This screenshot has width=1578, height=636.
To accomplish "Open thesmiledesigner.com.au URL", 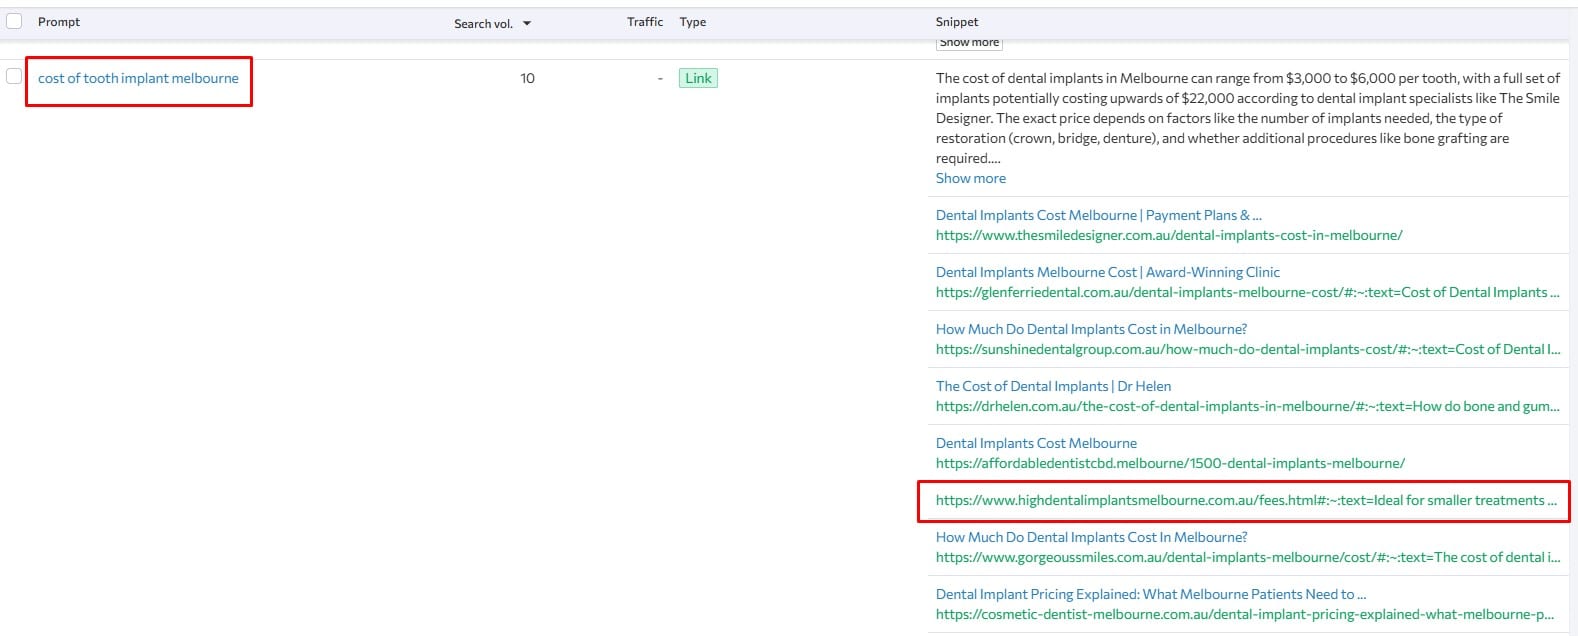I will tap(1169, 235).
